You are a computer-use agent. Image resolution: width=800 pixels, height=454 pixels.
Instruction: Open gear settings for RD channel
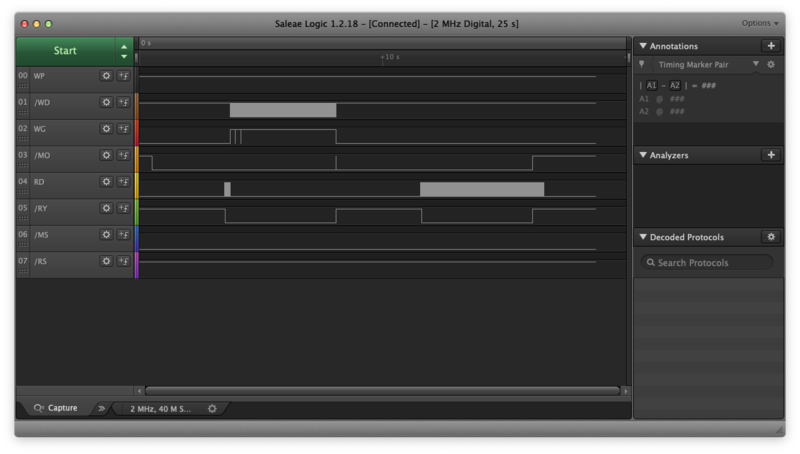pyautogui.click(x=106, y=182)
